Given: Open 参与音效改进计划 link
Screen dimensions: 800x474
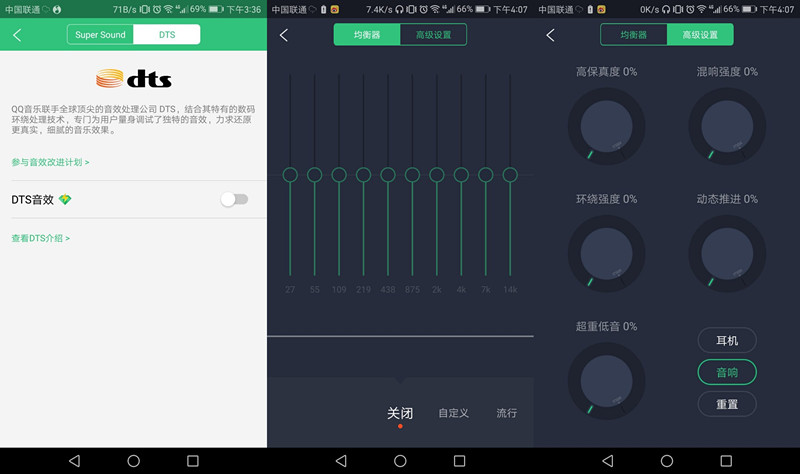Looking at the screenshot, I should [51, 162].
